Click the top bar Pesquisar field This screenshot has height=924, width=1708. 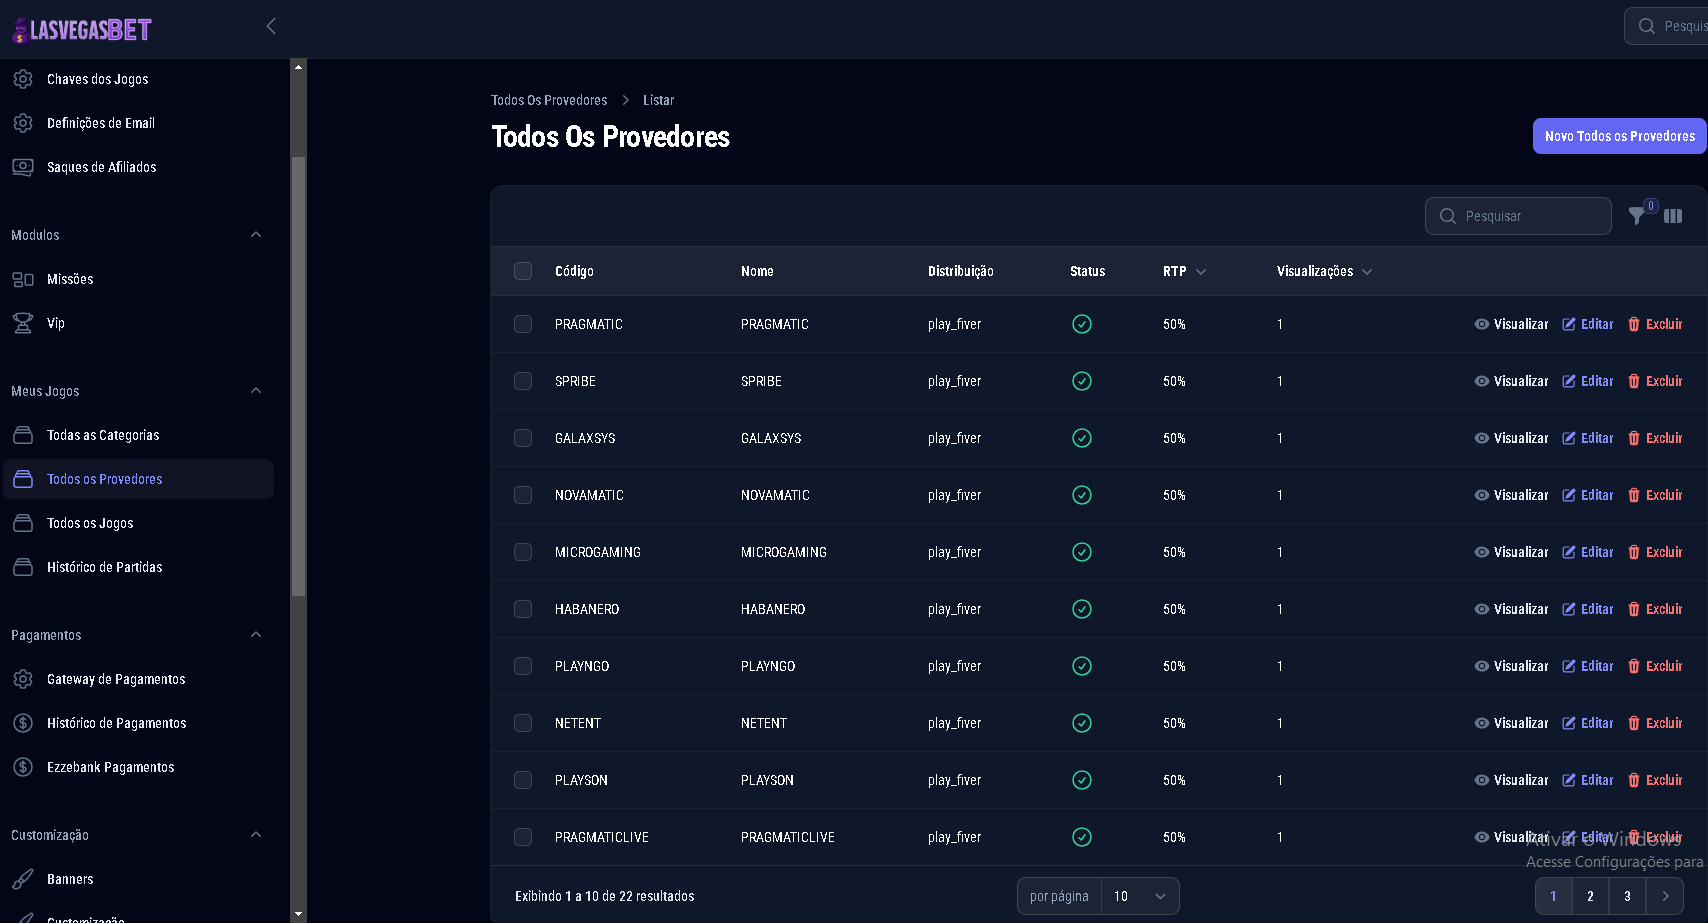coord(1667,26)
